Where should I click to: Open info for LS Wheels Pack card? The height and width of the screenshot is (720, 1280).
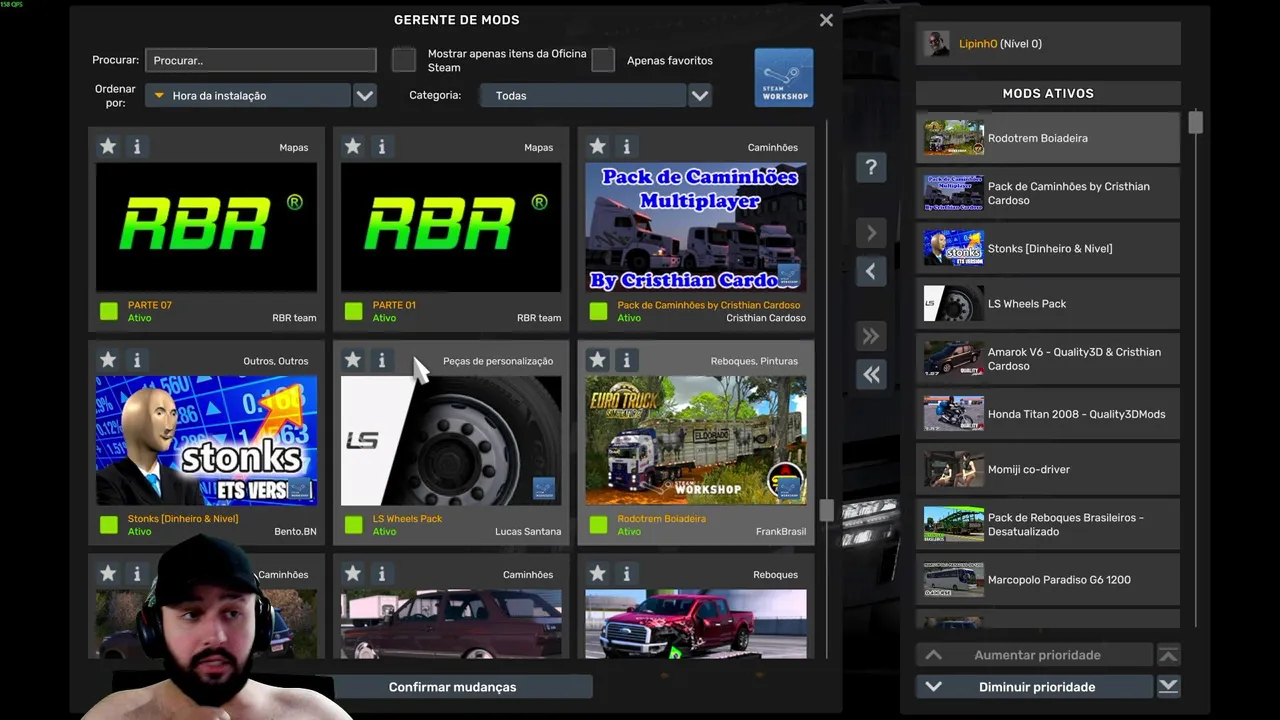[x=381, y=360]
